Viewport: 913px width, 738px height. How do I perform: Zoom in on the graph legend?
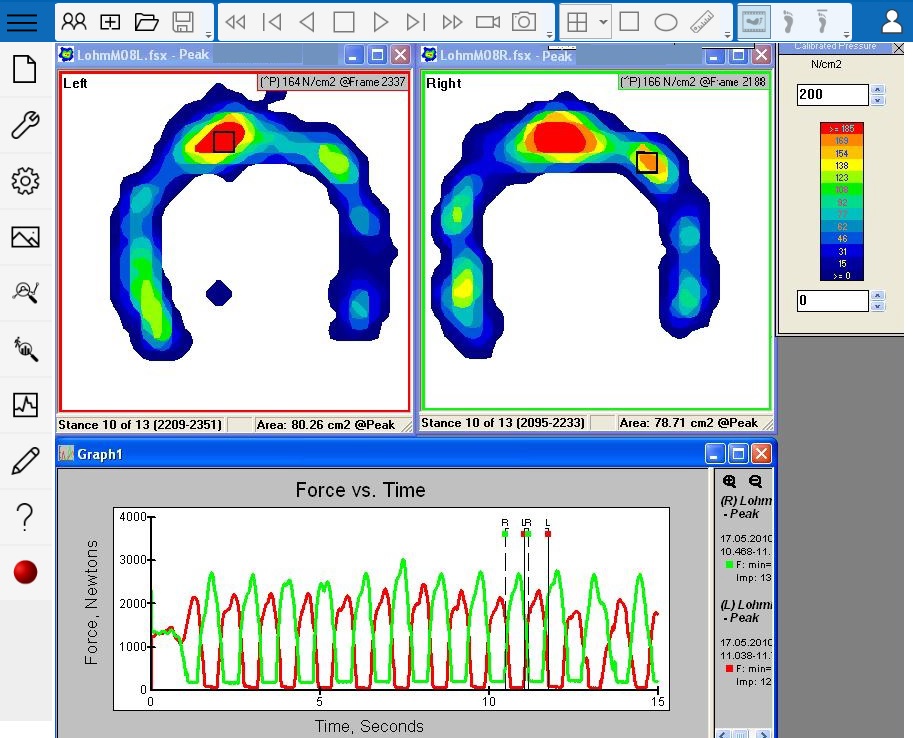[x=729, y=481]
